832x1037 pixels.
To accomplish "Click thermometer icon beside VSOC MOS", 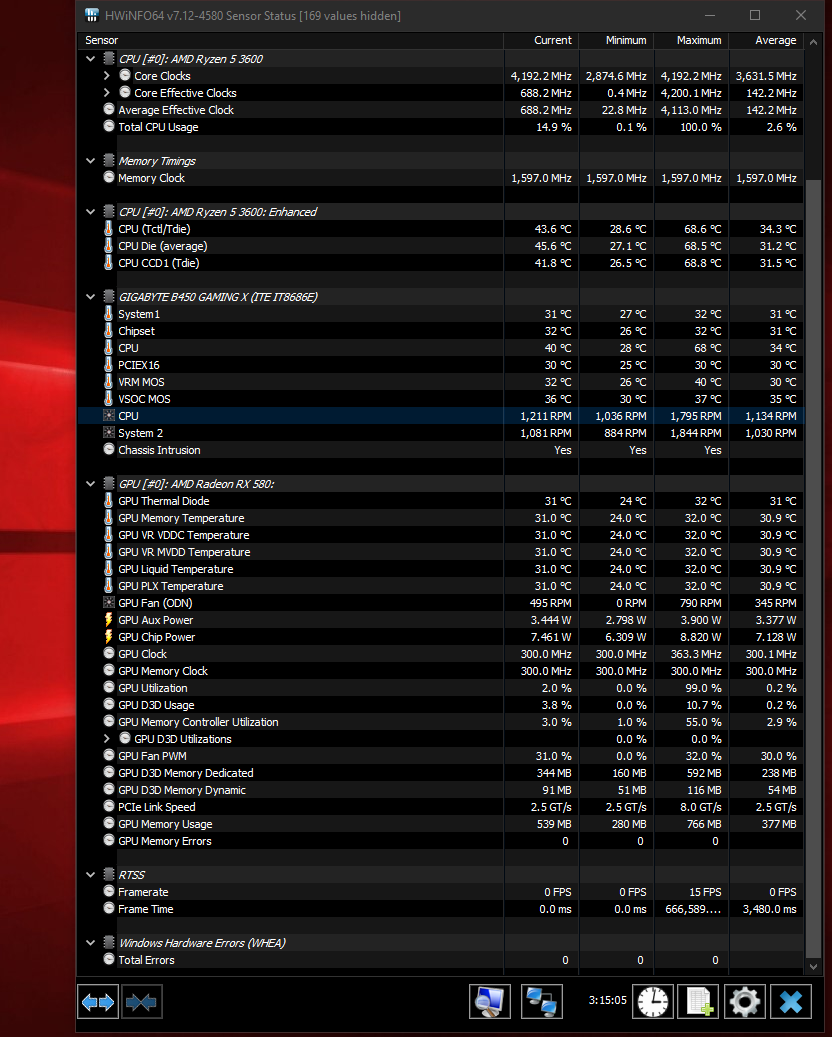I will (x=108, y=398).
